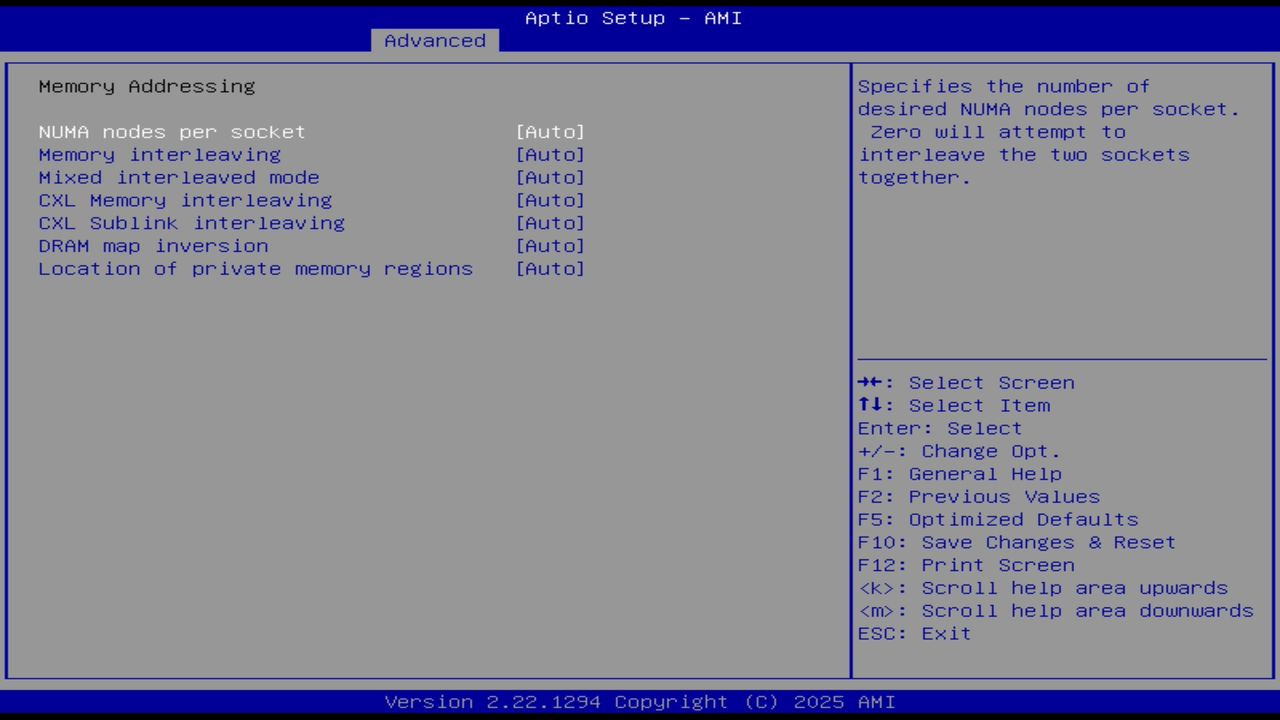The image size is (1280, 720).
Task: Click the Scroll help area downwards hint
Action: [x=1055, y=610]
